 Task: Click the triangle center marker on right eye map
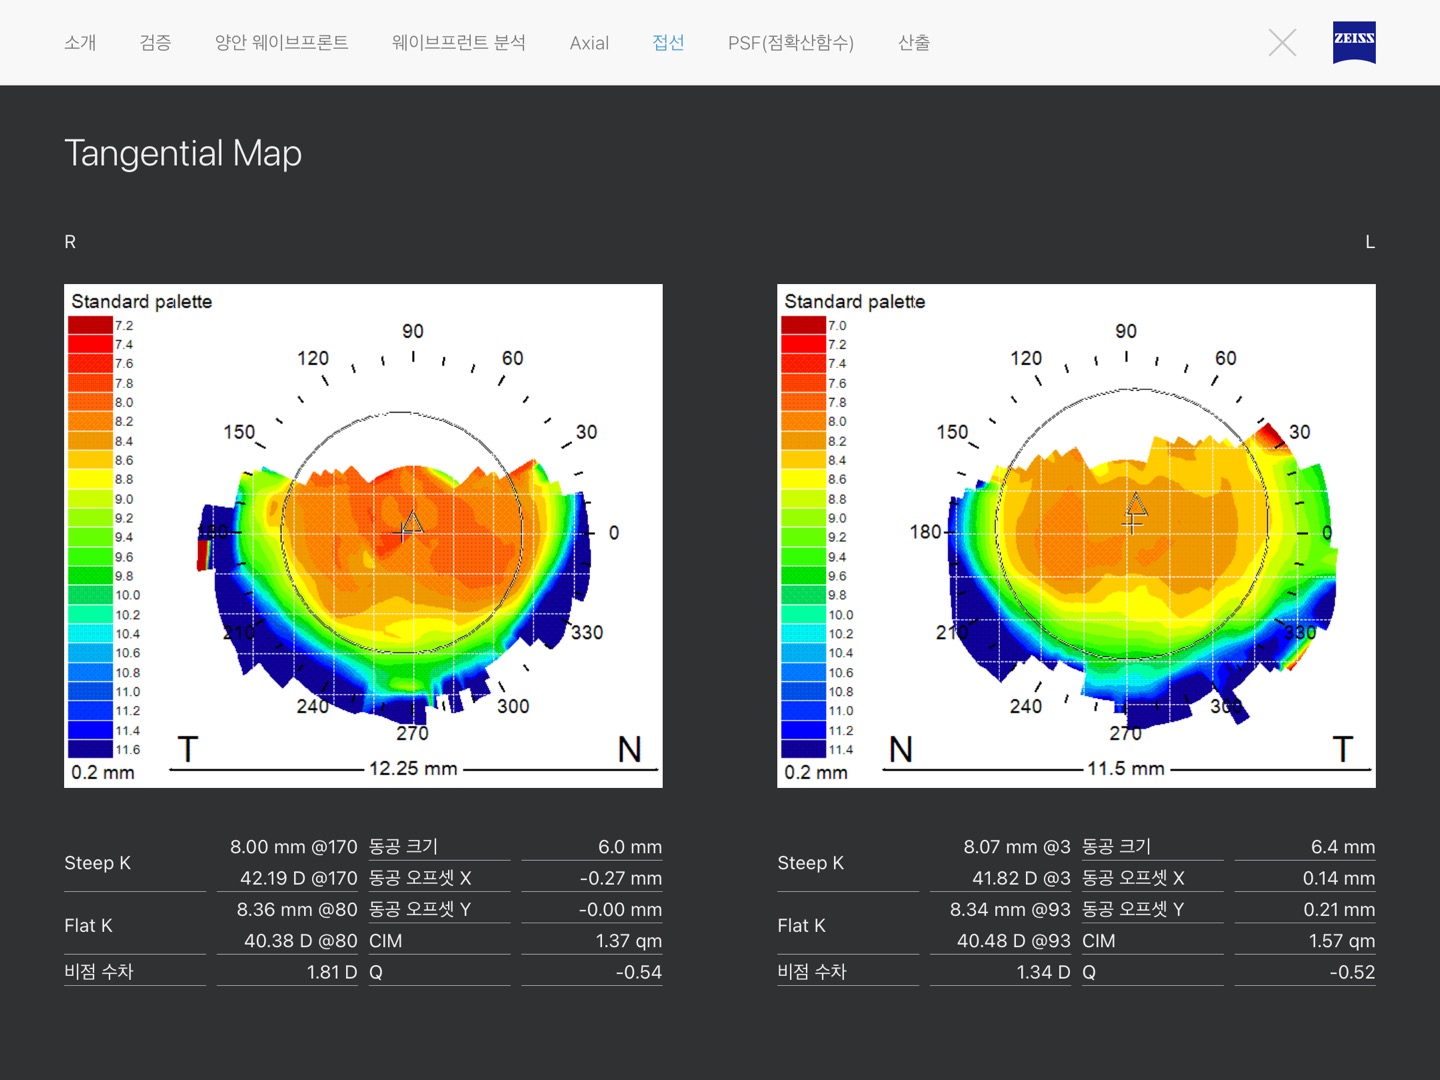(x=412, y=522)
